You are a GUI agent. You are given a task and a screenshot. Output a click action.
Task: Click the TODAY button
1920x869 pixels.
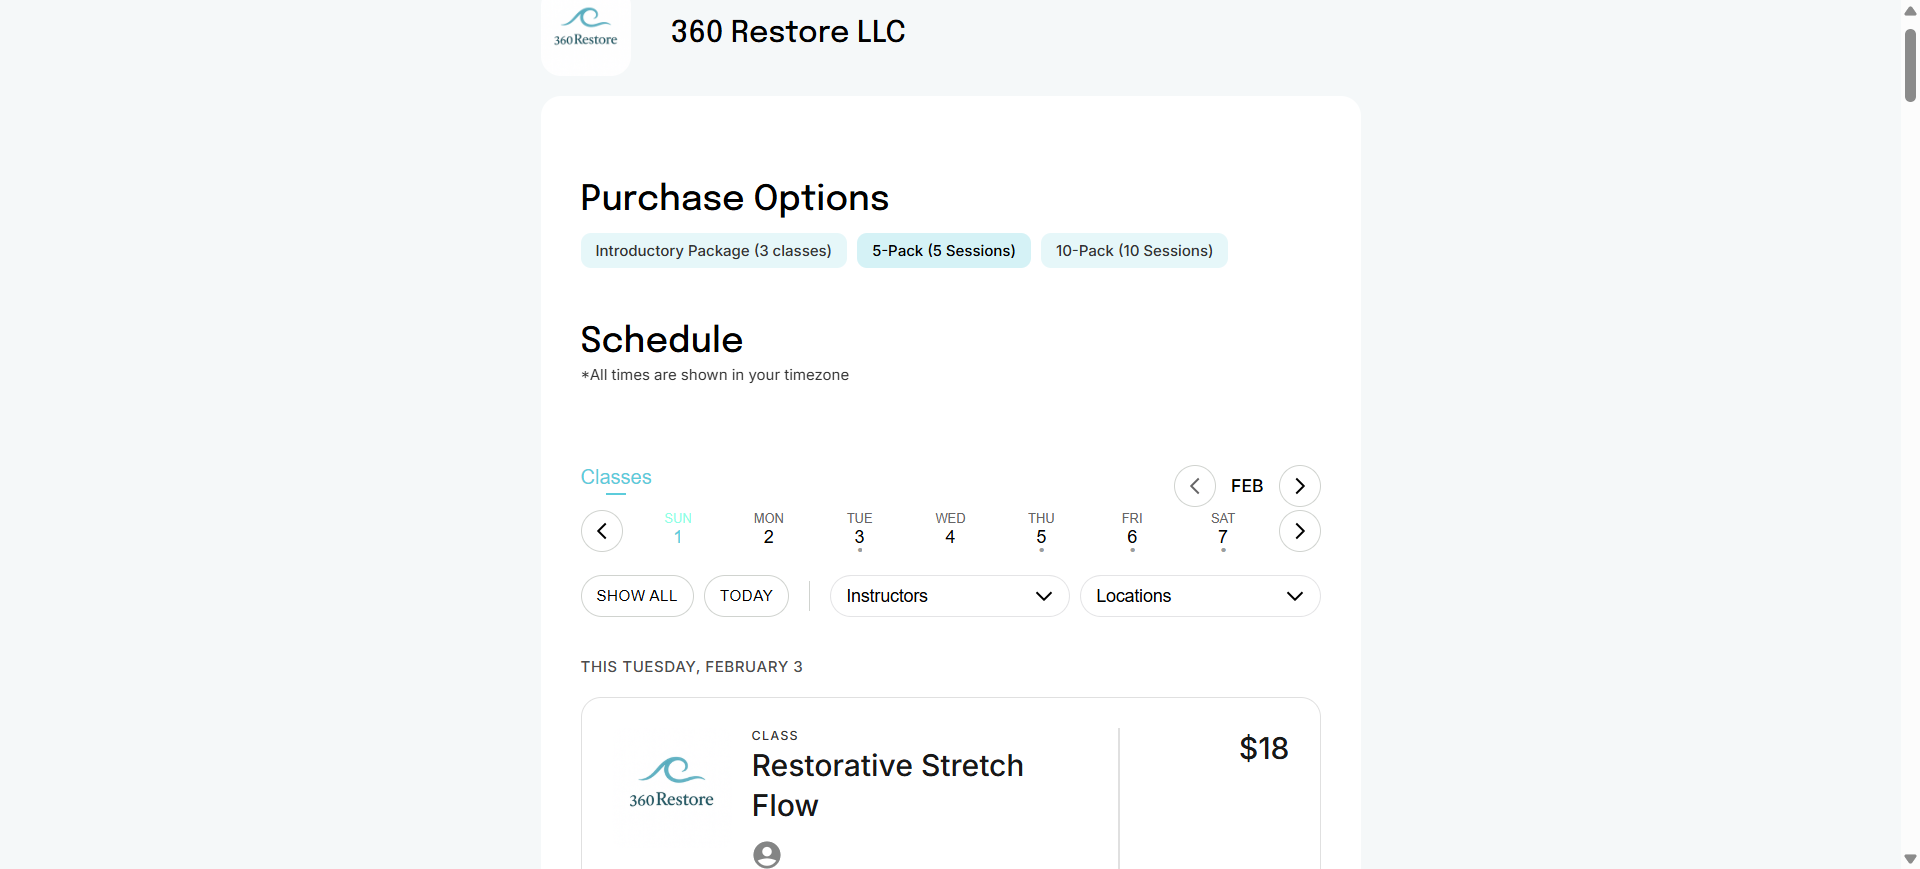pos(746,596)
